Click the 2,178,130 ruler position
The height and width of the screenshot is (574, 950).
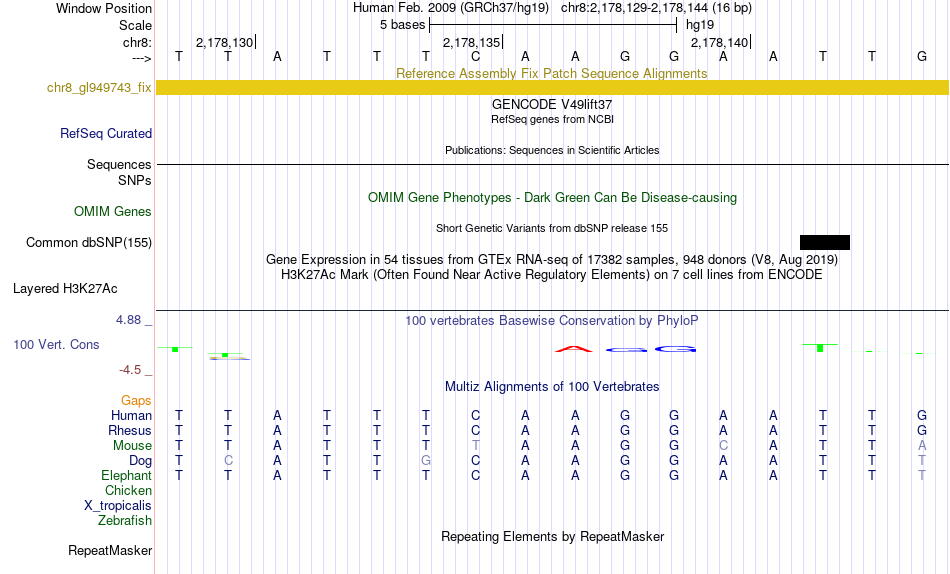pos(224,42)
